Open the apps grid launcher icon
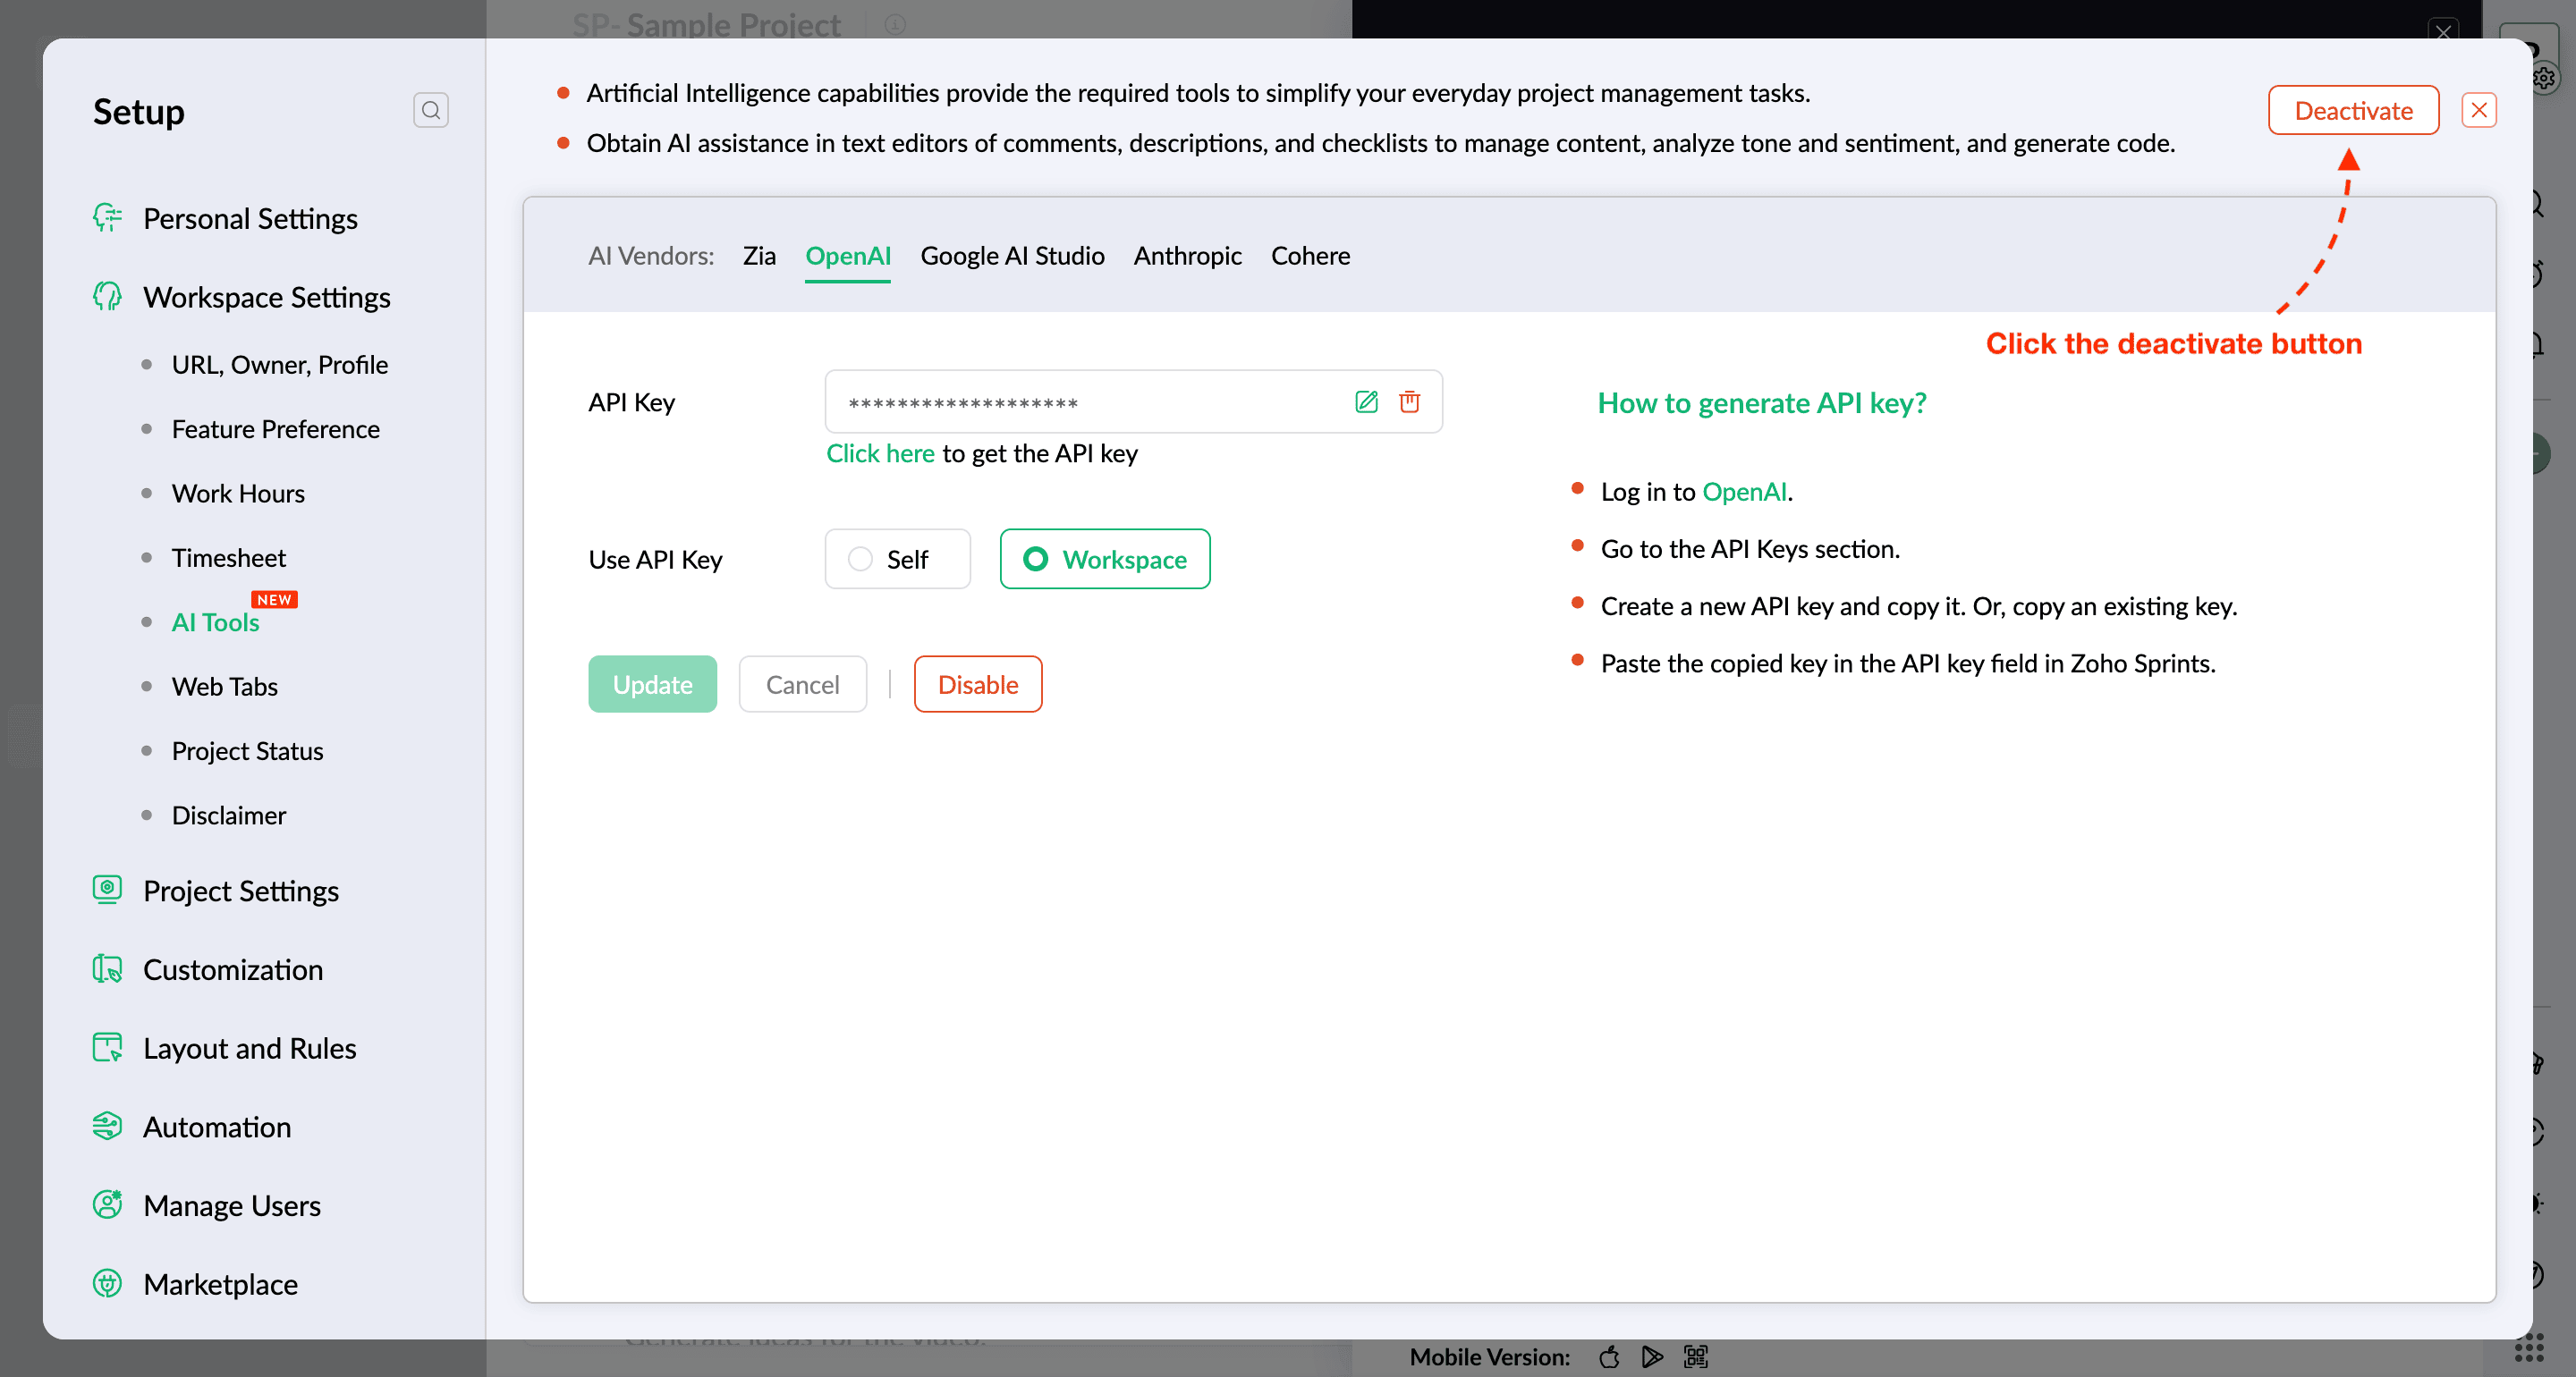The height and width of the screenshot is (1377, 2576). pos(2529,1348)
